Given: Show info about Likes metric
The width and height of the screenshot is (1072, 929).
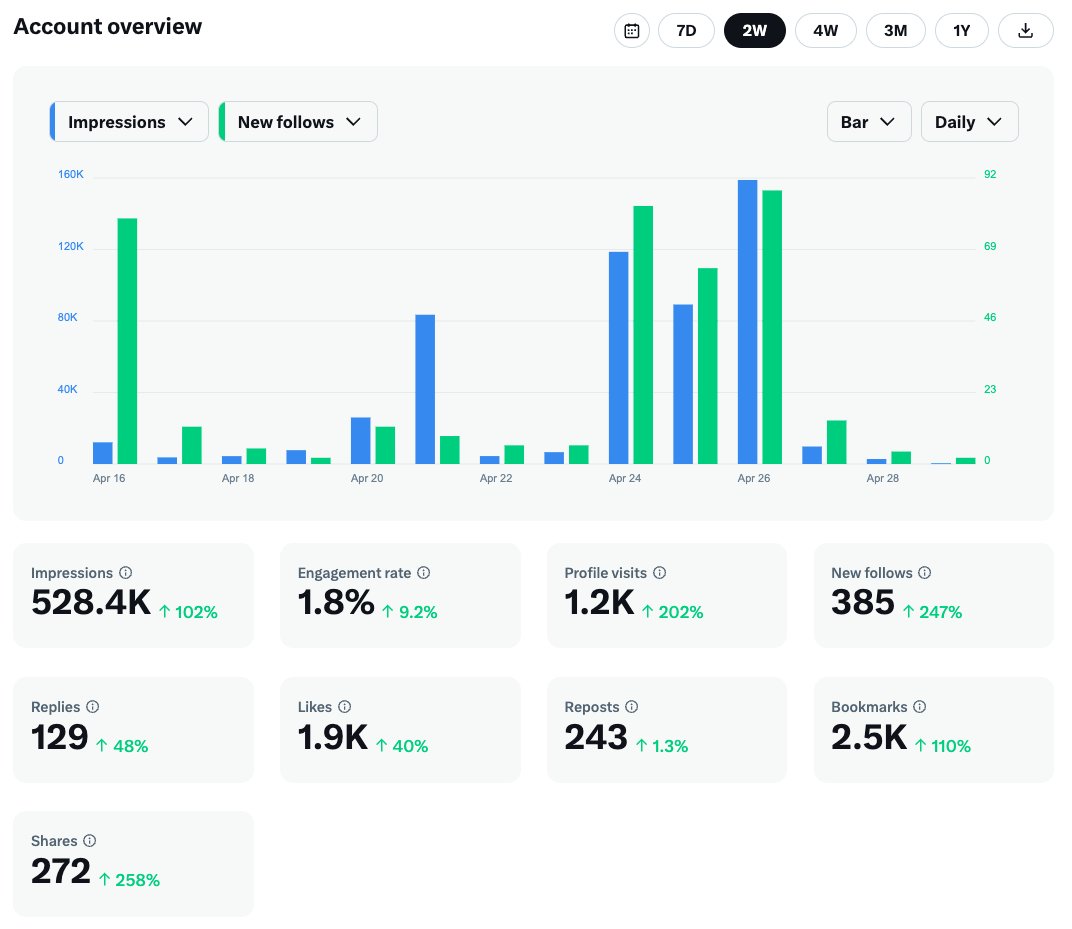Looking at the screenshot, I should click(x=345, y=706).
